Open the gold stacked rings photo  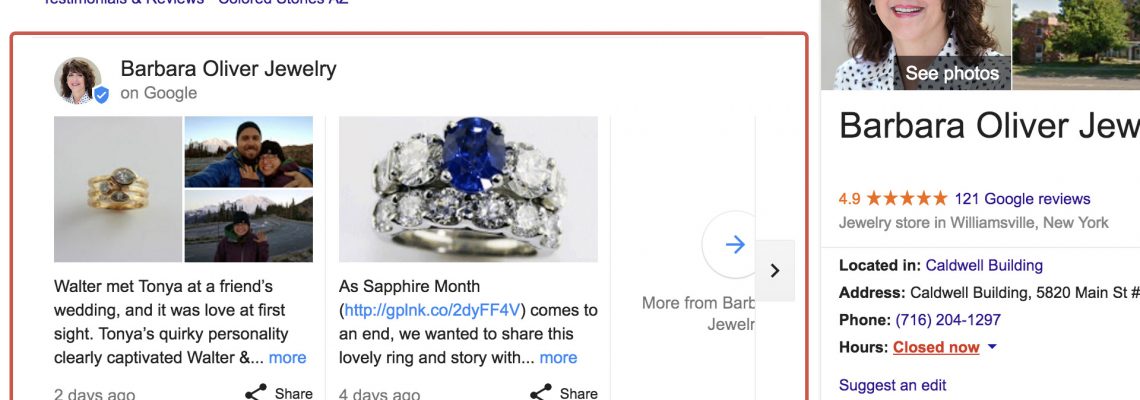[x=118, y=189]
